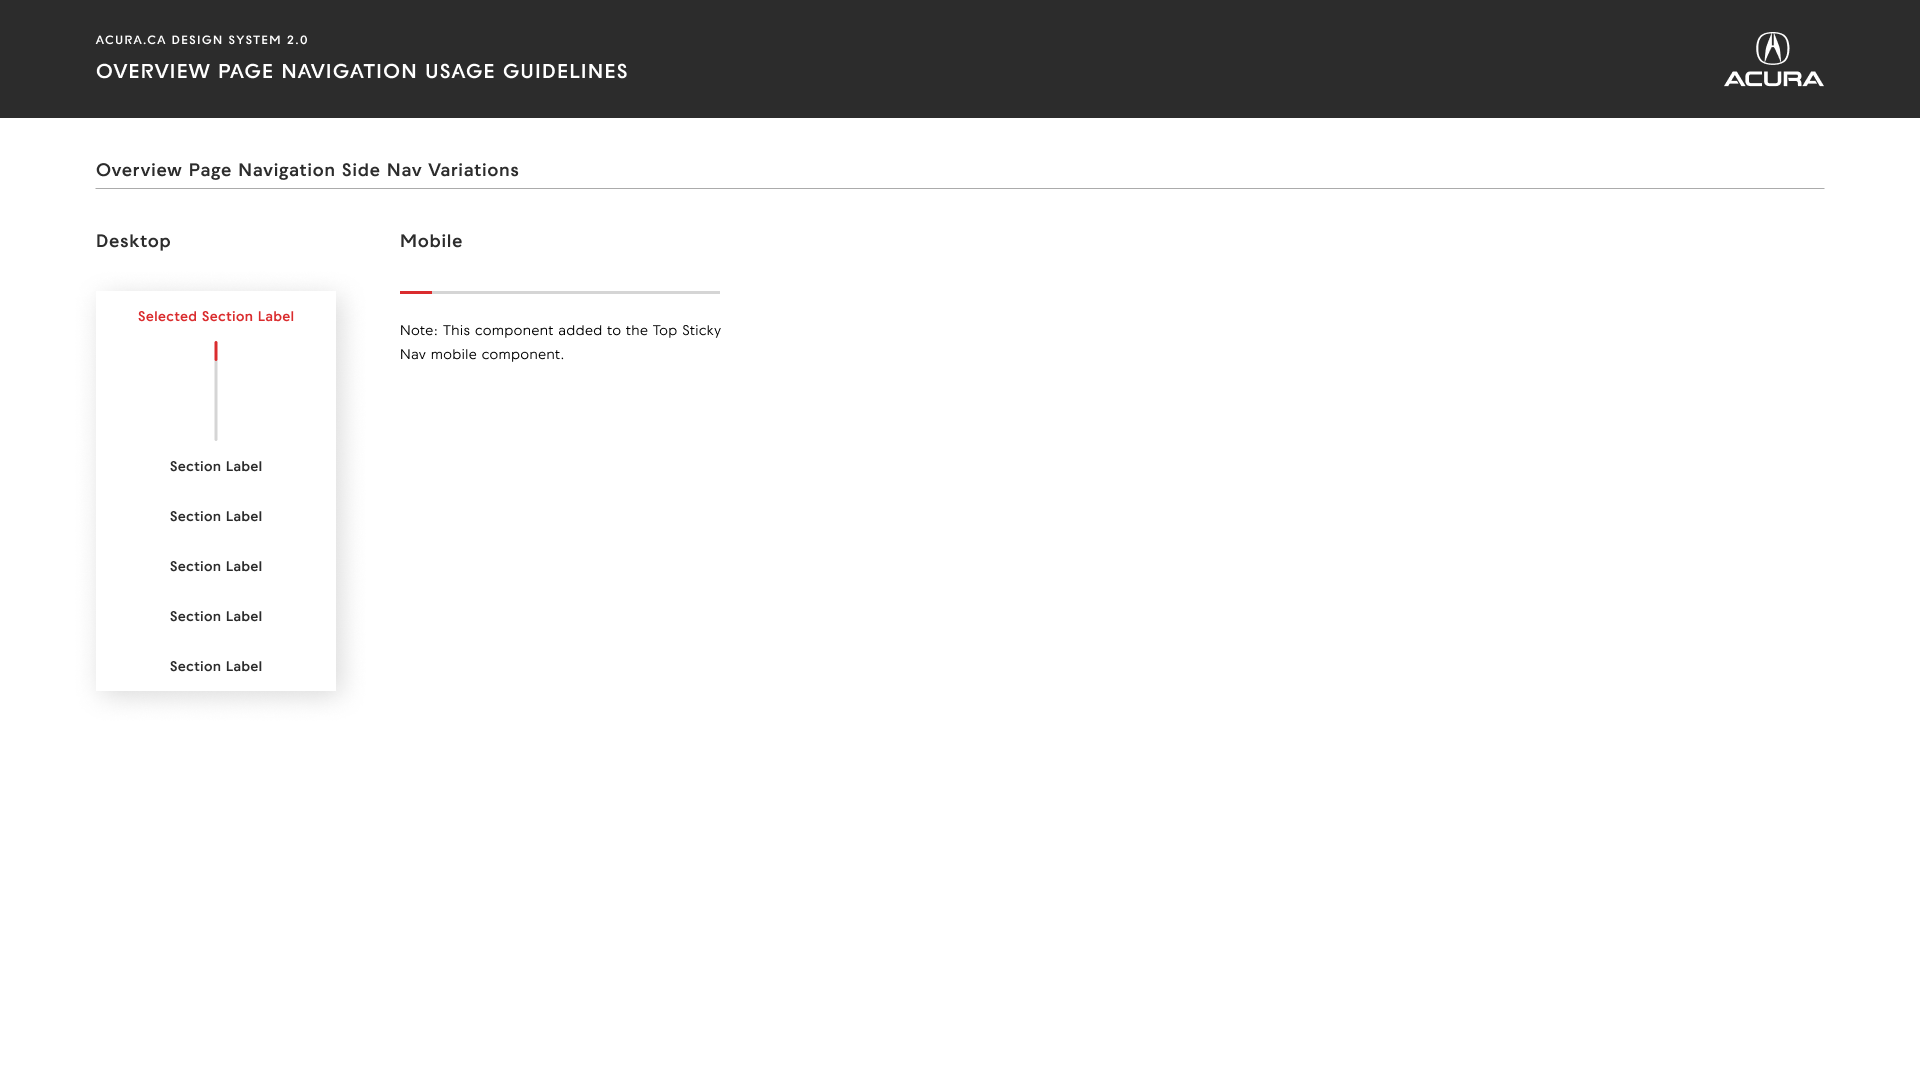Viewport: 1920px width, 1080px height.
Task: Click the note about Top Sticky Nav component
Action: point(561,342)
